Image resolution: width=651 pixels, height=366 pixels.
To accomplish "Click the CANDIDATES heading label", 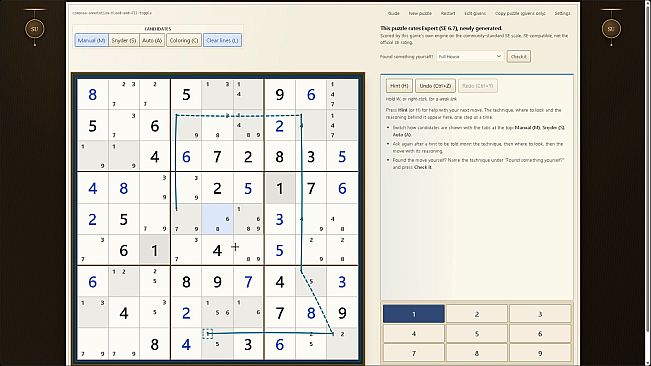I will point(158,29).
